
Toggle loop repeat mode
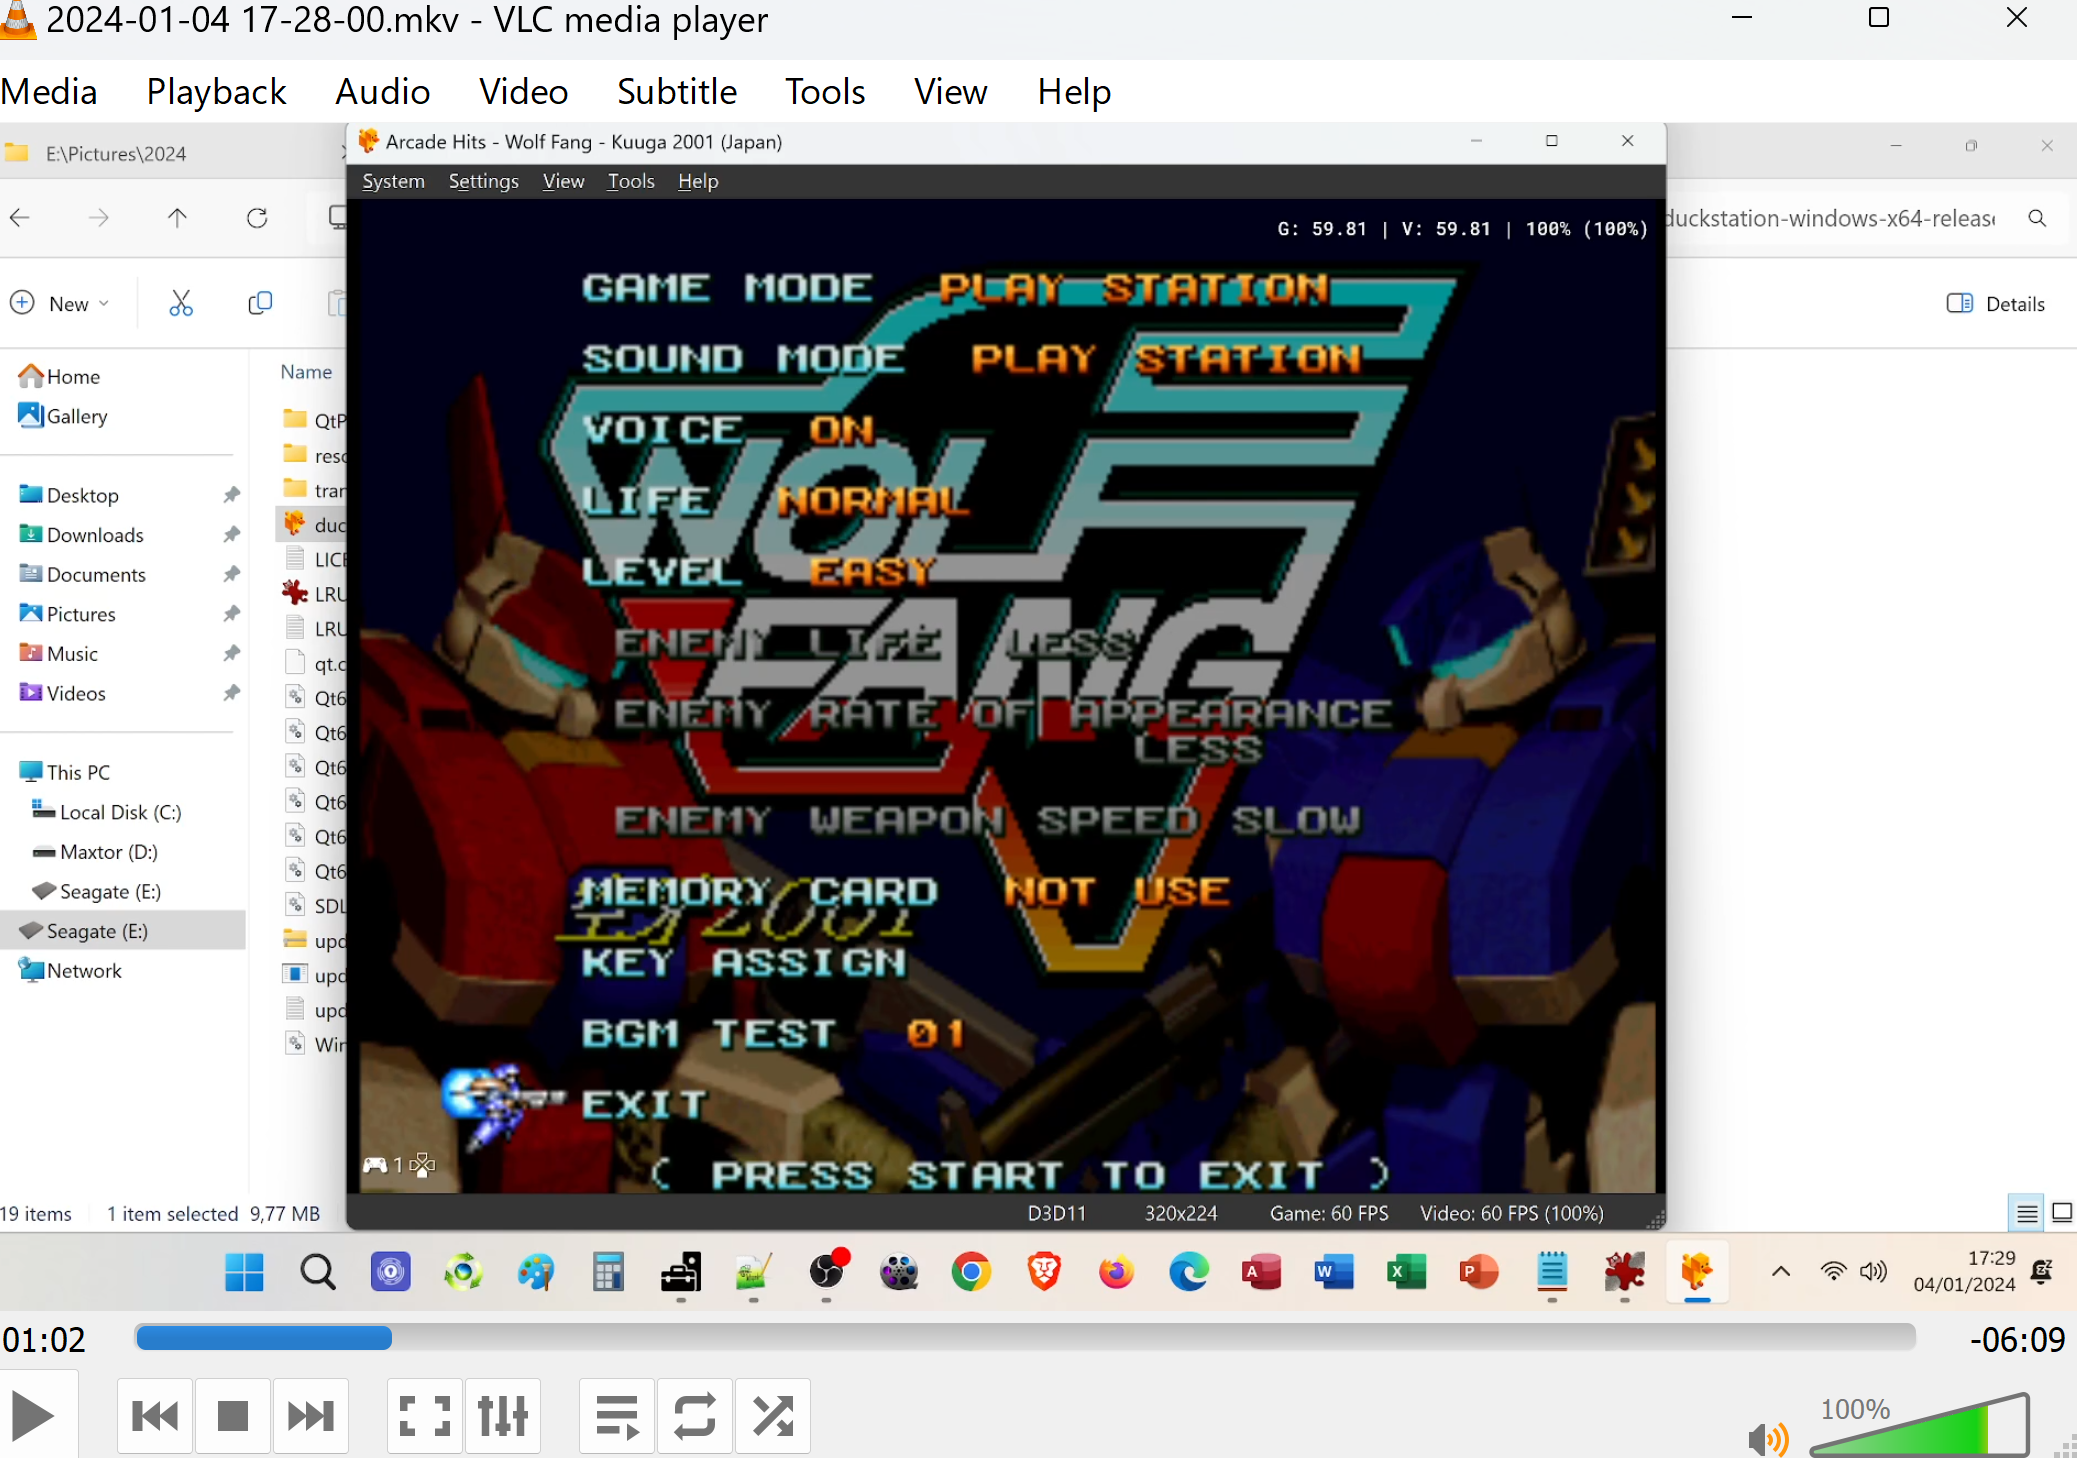[695, 1416]
